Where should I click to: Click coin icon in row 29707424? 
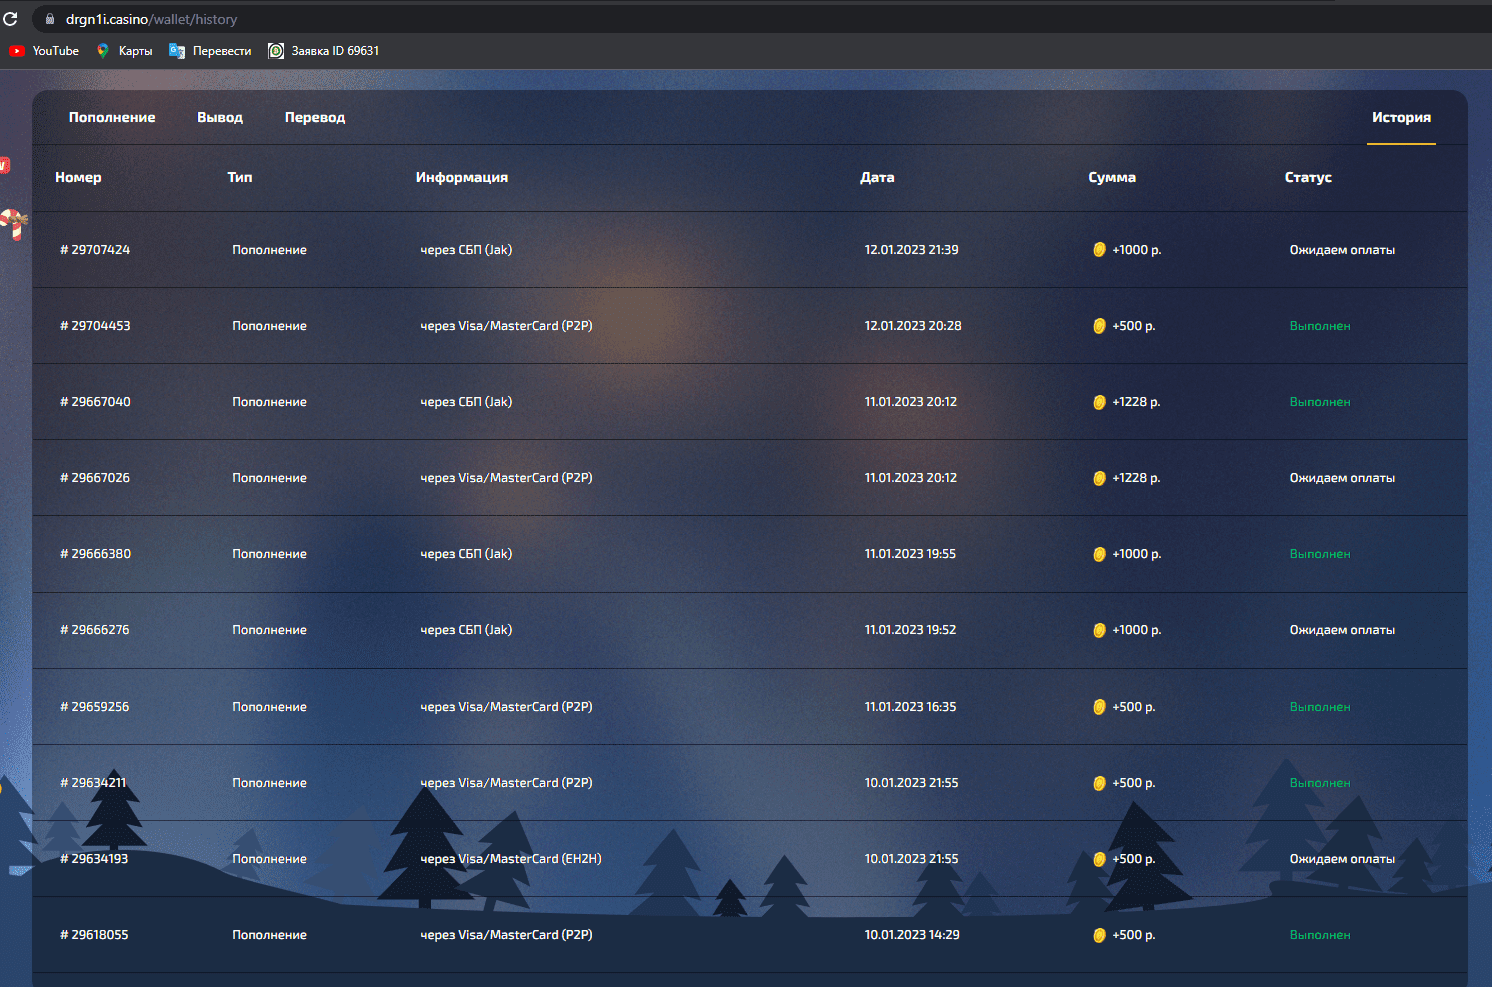[1099, 250]
